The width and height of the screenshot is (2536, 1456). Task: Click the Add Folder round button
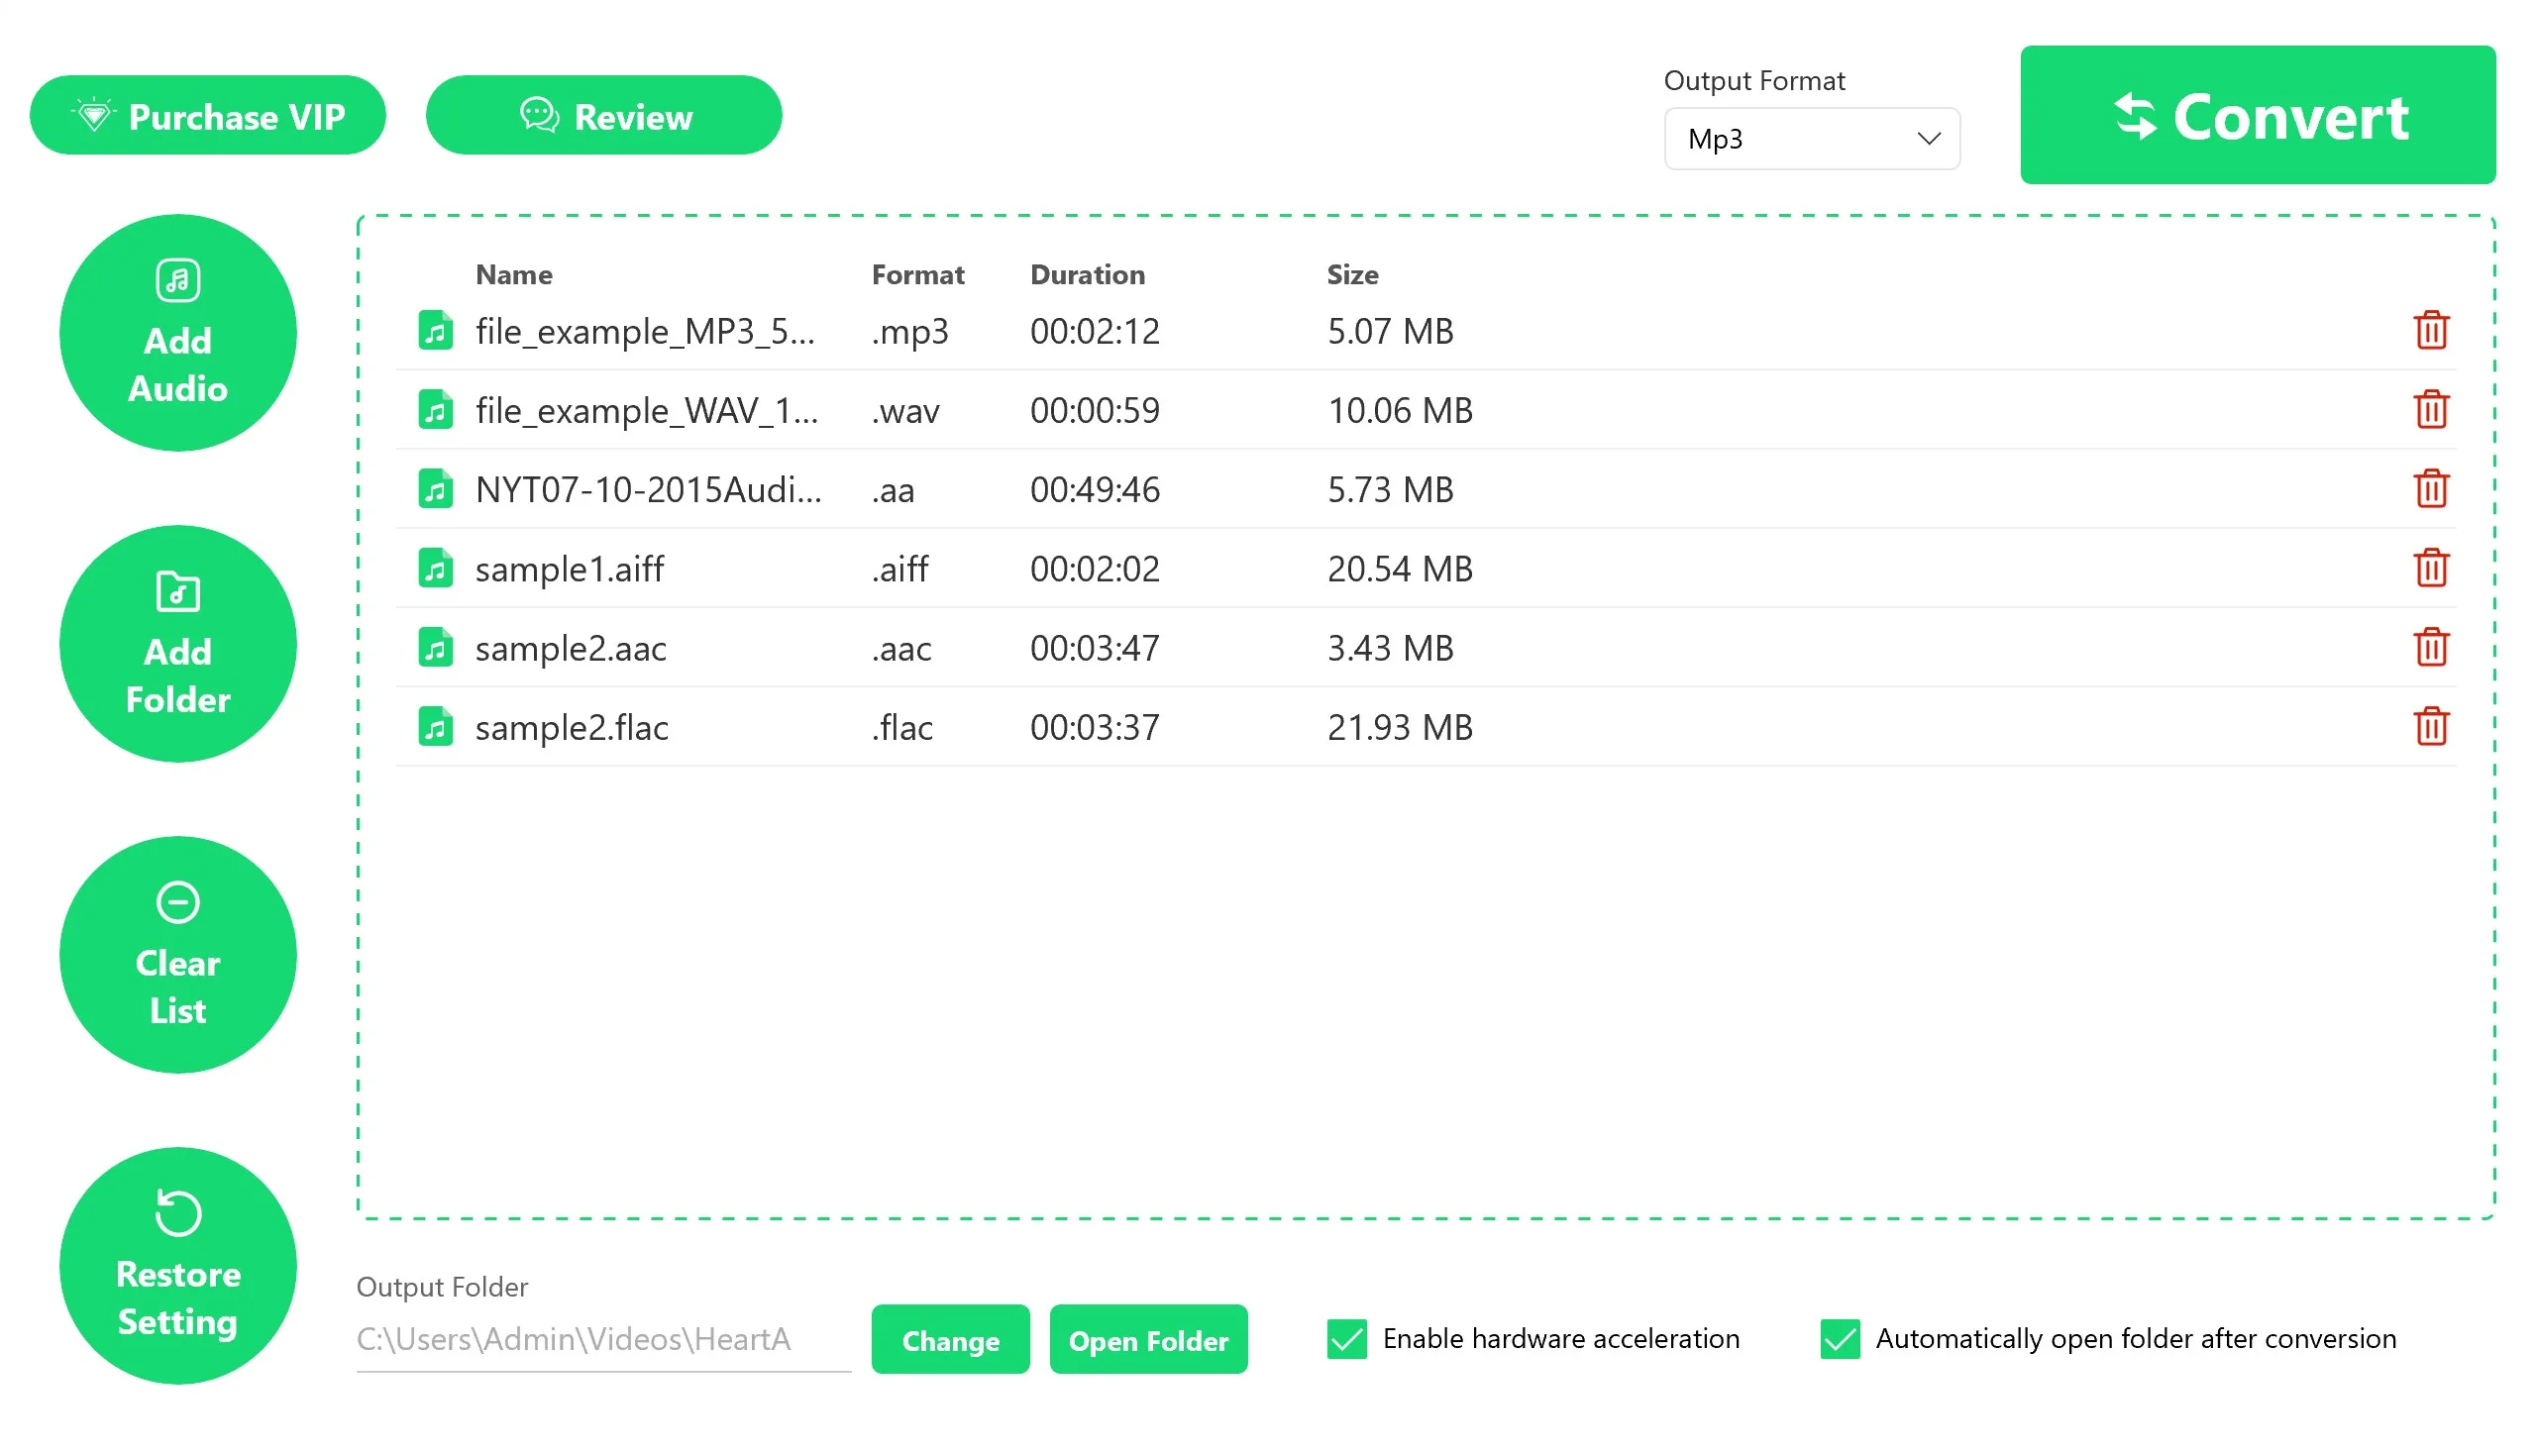(x=178, y=644)
